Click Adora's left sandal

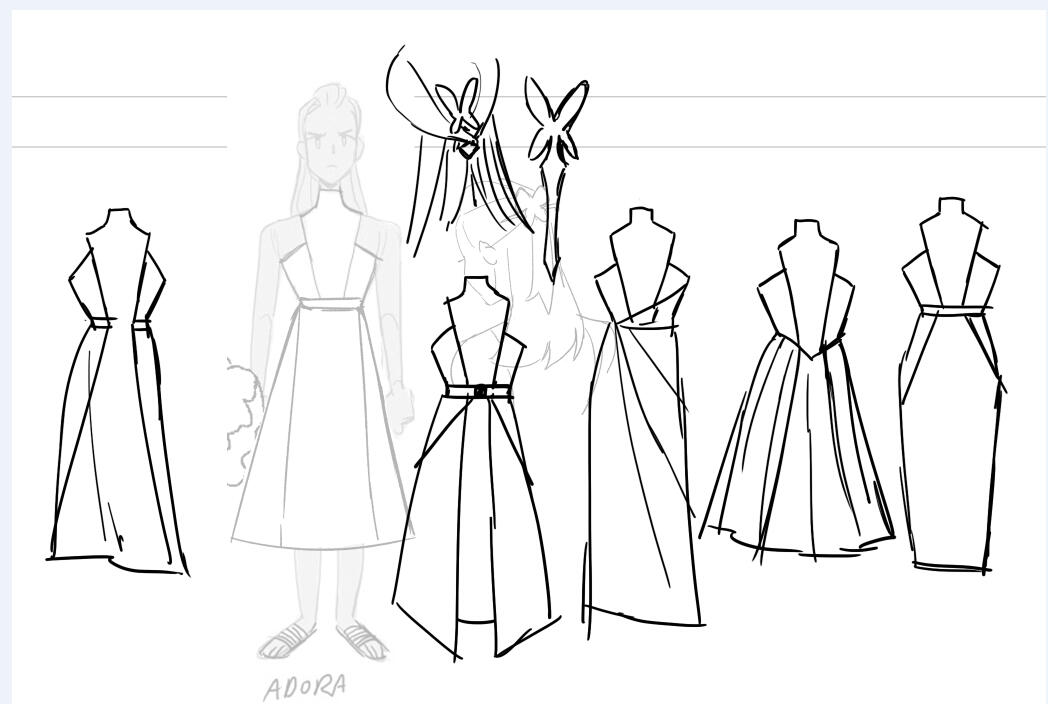pos(286,641)
